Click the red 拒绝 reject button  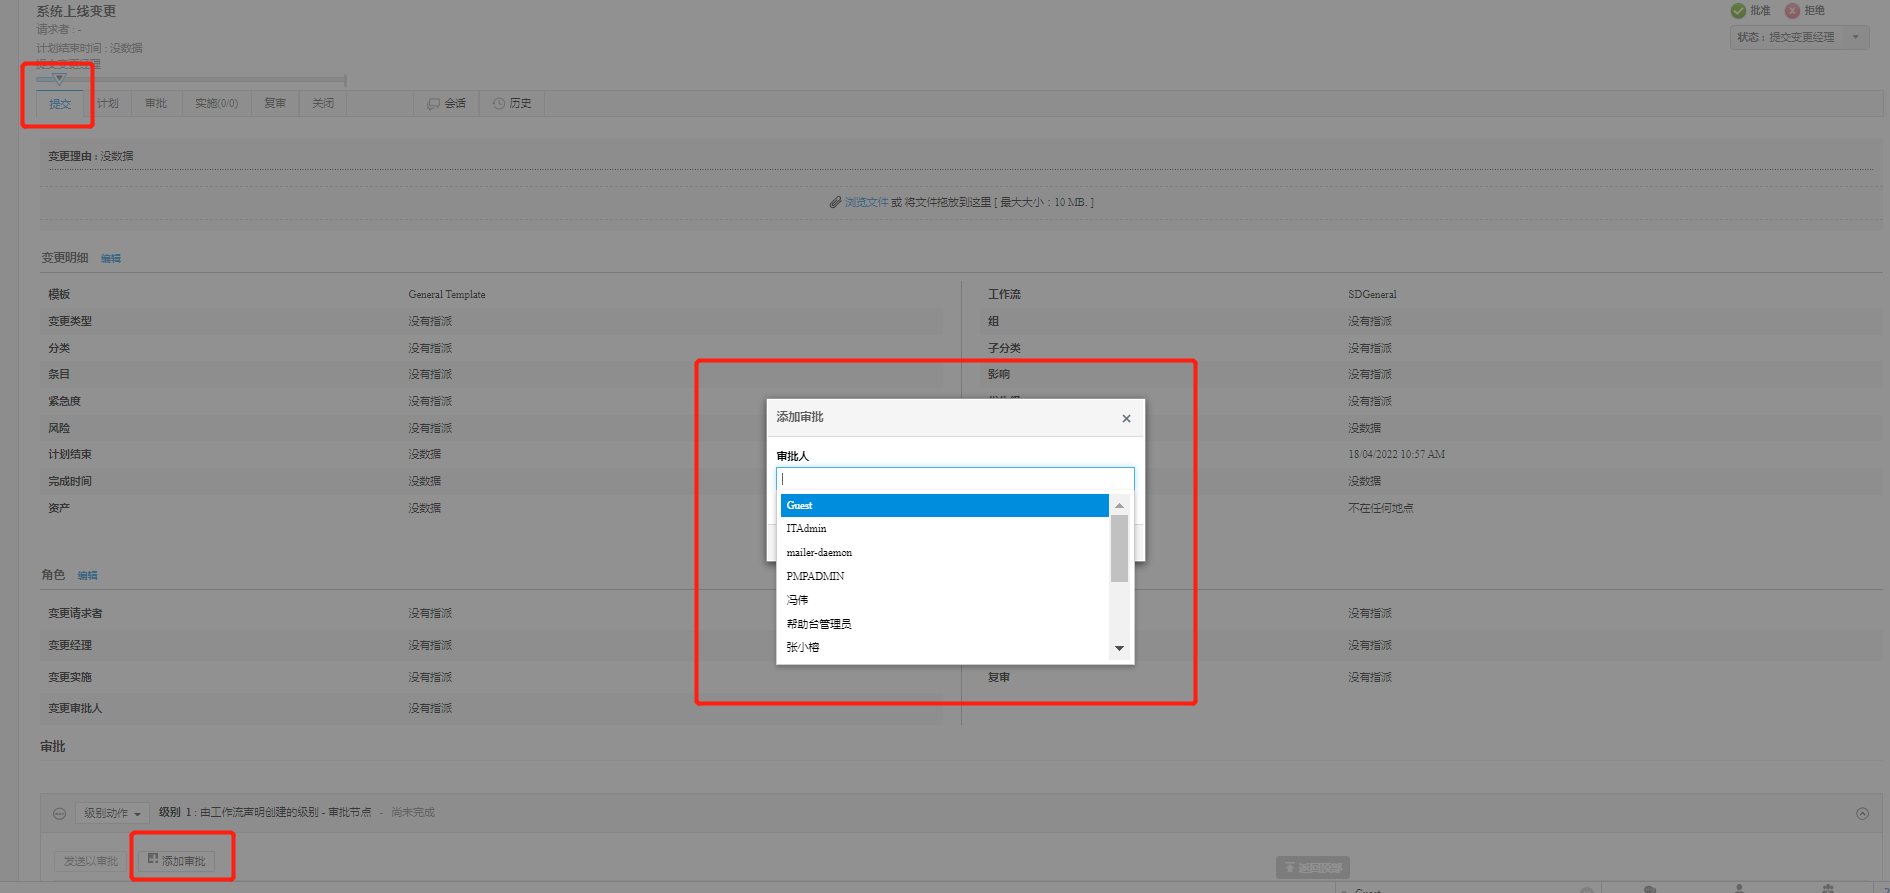[x=1806, y=11]
